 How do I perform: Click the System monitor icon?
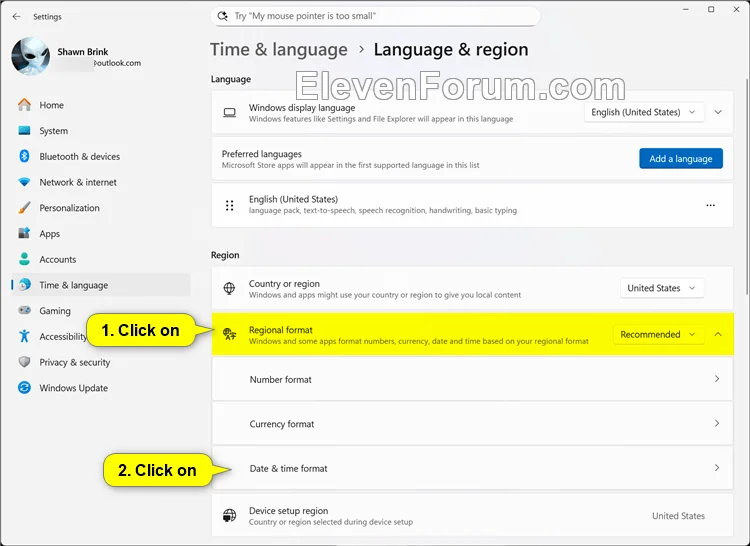24,131
